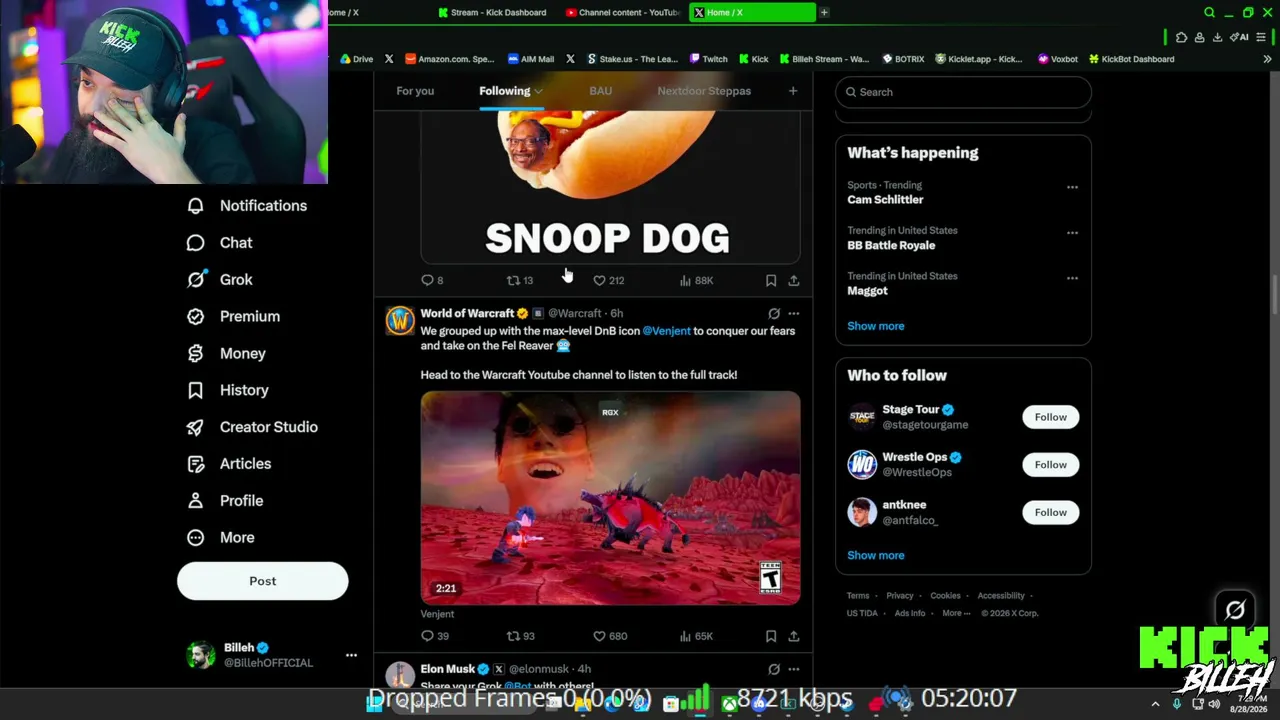The height and width of the screenshot is (720, 1280).
Task: Open the Chat bubble icon
Action: click(x=196, y=243)
